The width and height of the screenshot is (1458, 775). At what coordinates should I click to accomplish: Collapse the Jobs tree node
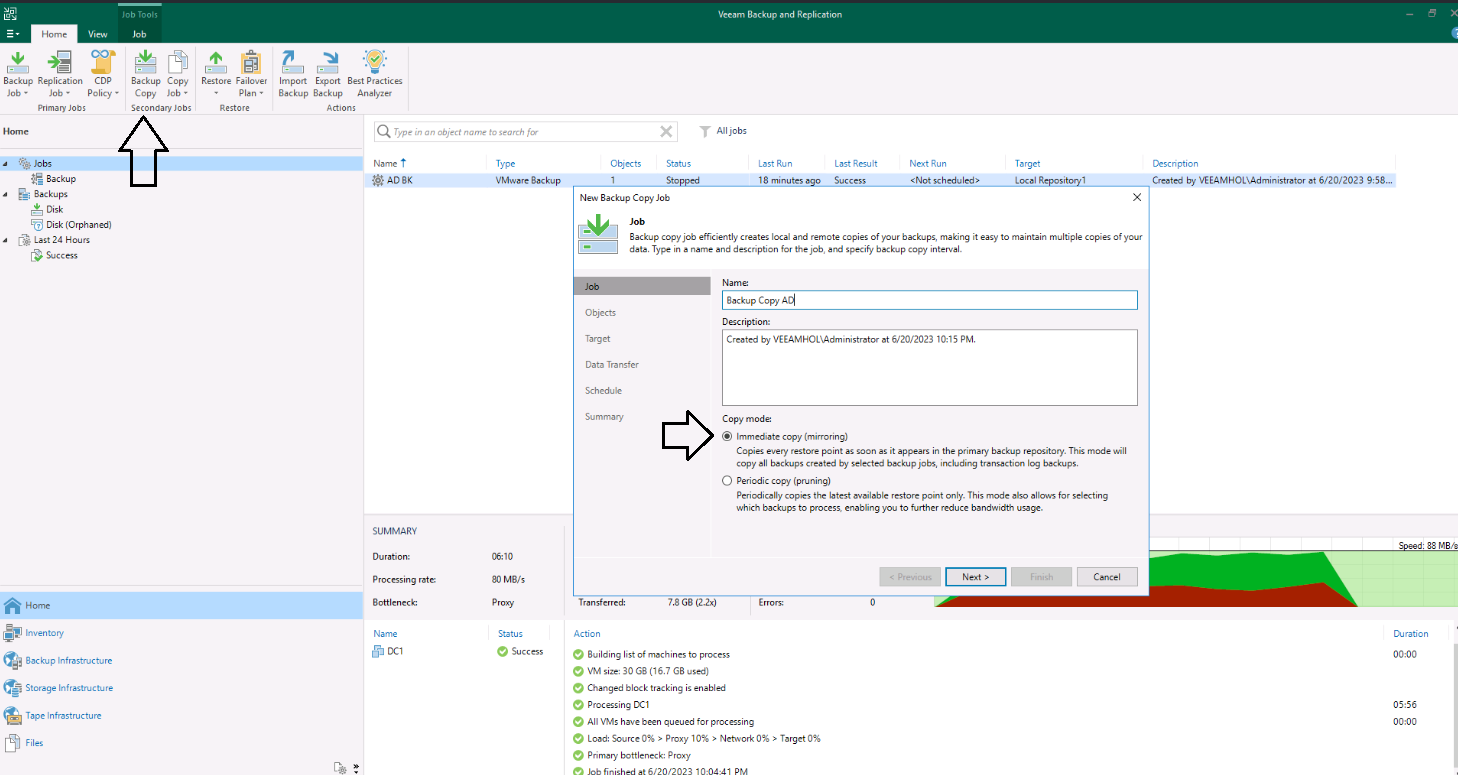click(6, 164)
